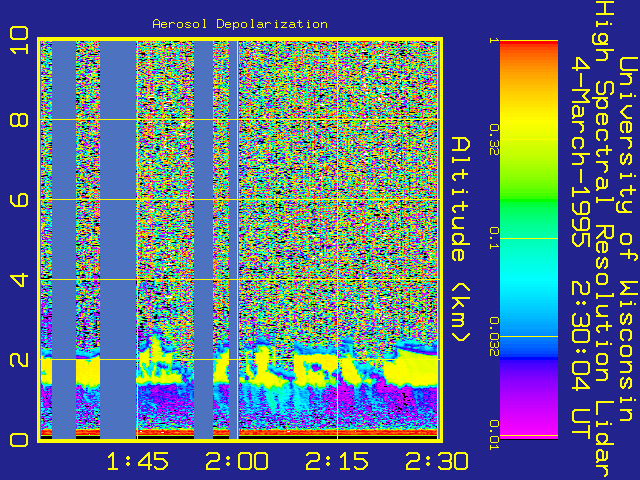This screenshot has height=480, width=640.
Task: Click the date text '4-March-1995 2:30:04 UT'
Action: point(581,248)
